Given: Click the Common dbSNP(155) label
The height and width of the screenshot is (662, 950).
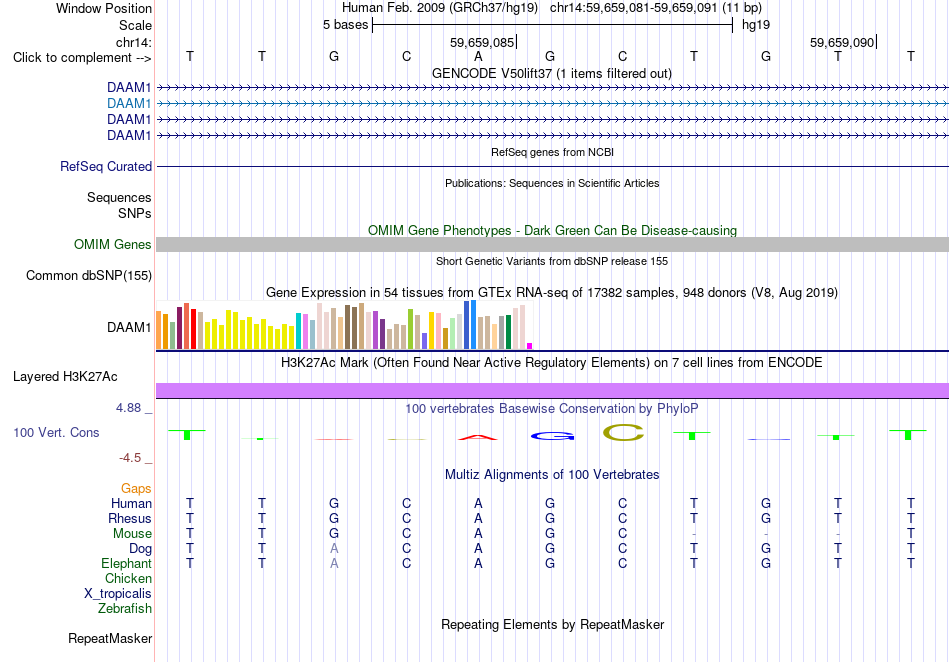Looking at the screenshot, I should point(88,276).
